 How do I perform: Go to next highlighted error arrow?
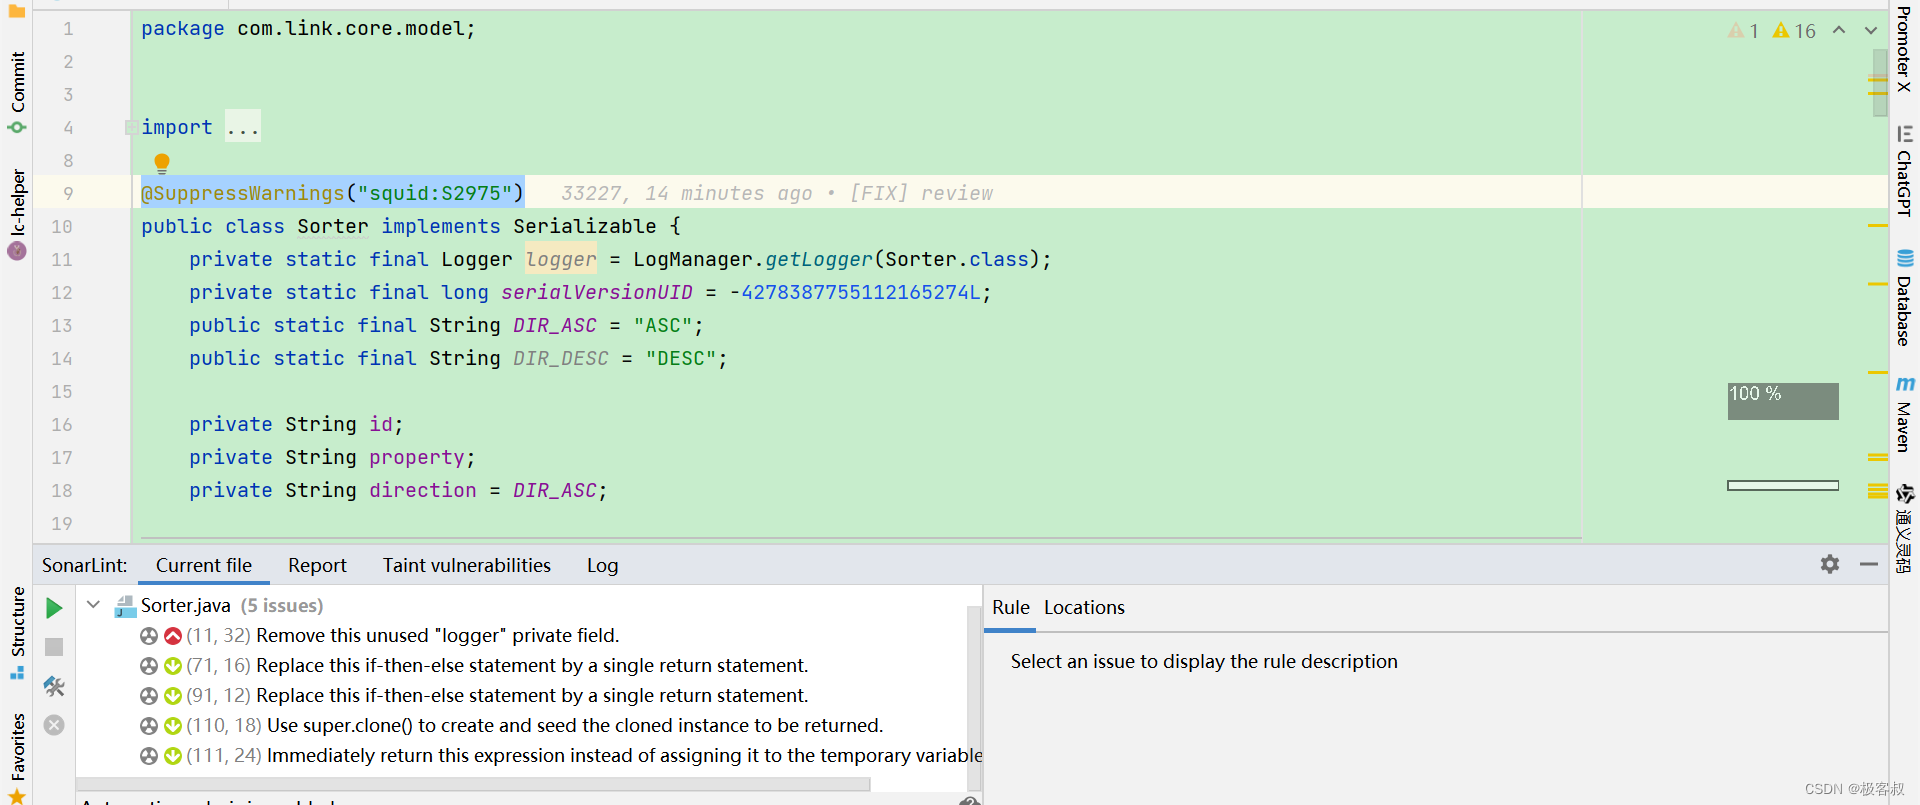[x=1871, y=30]
